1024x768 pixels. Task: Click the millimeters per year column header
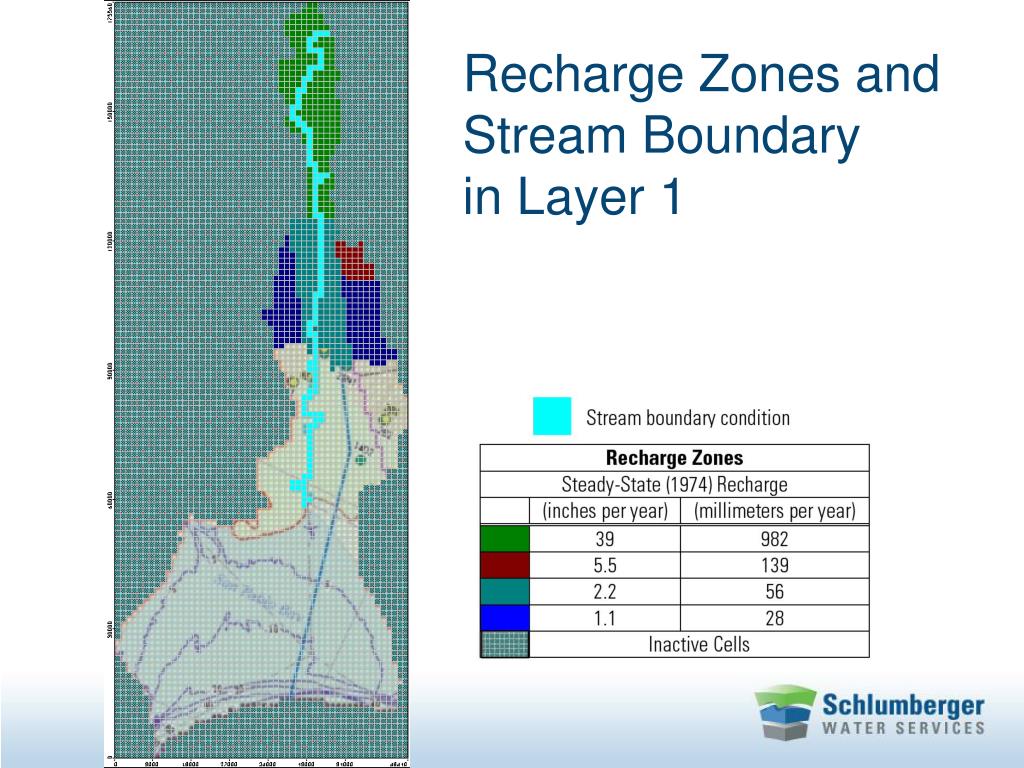[775, 511]
